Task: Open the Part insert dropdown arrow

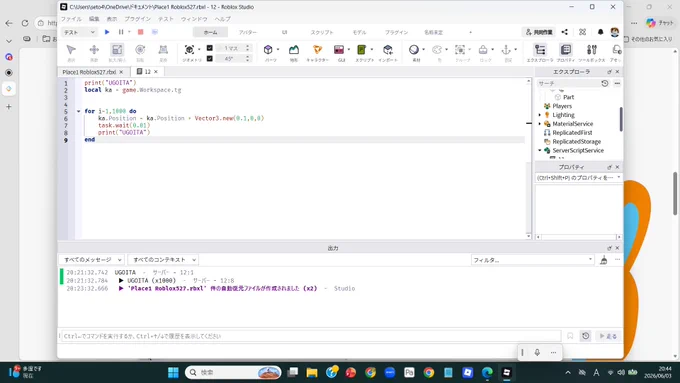Action: click(x=278, y=49)
